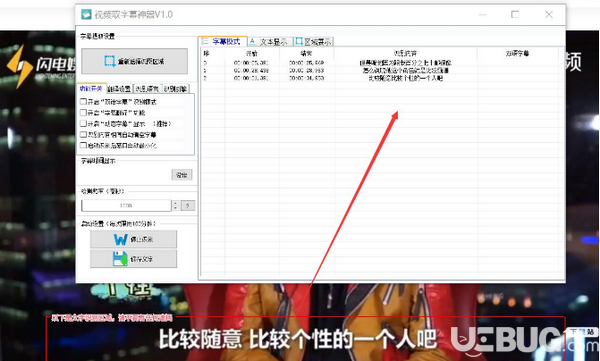600x361 pixels.
Task: Click the save file button with floppy icon
Action: click(134, 259)
